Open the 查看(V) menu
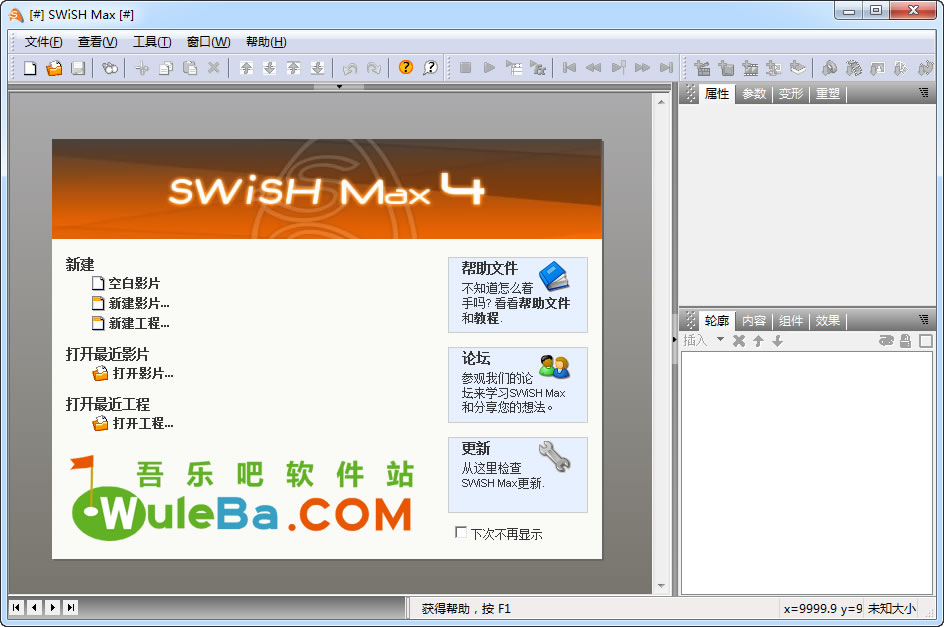Screen dimensions: 944x627 98,42
